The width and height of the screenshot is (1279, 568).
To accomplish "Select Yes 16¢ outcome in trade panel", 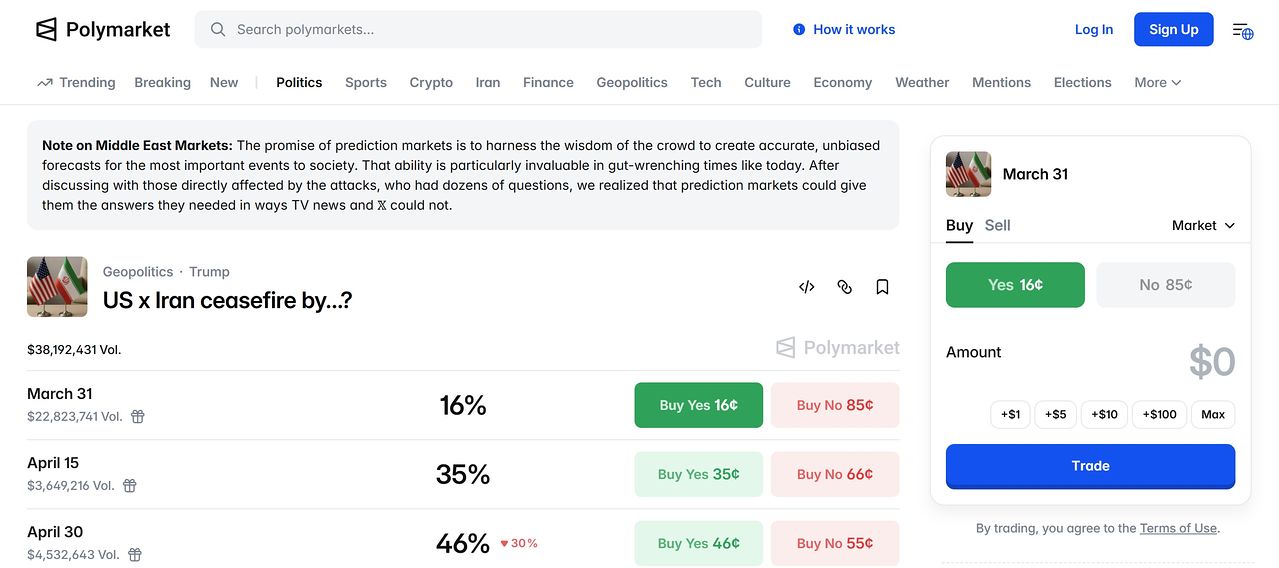I will coord(1015,285).
